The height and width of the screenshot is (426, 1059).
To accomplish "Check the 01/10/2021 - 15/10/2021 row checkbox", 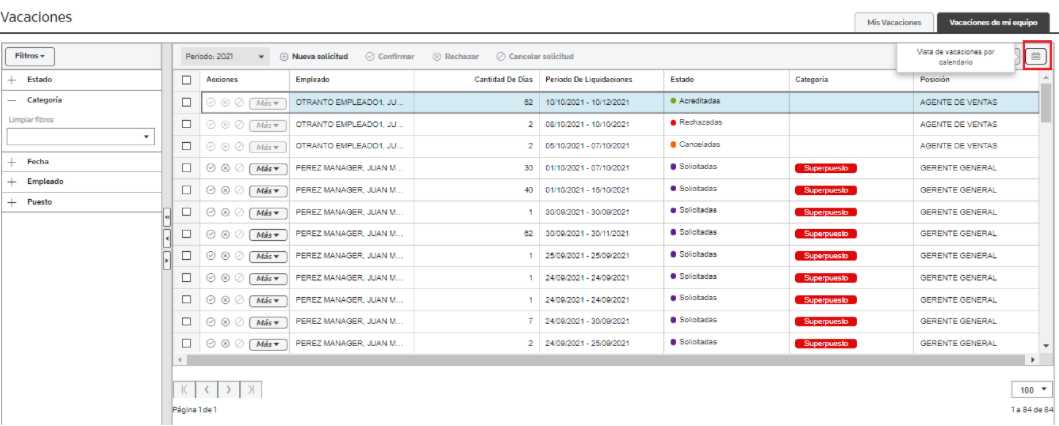I will point(187,190).
